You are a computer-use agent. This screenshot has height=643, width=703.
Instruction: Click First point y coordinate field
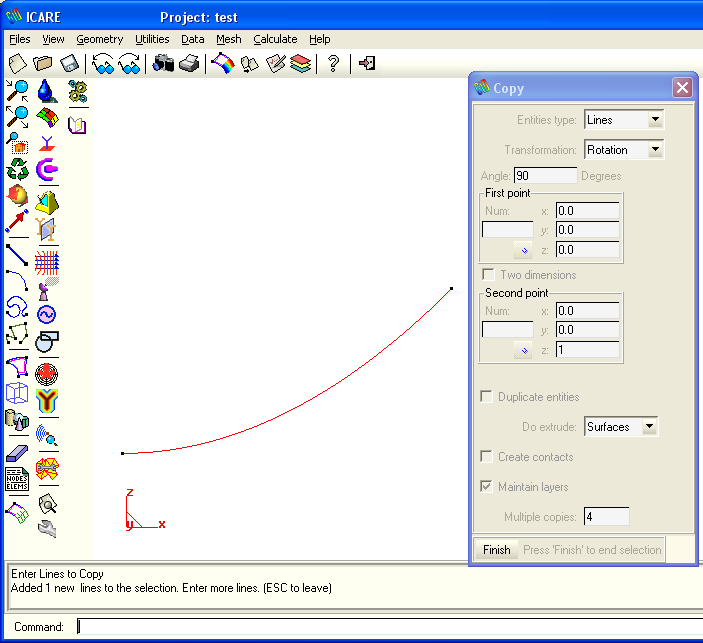tap(587, 230)
